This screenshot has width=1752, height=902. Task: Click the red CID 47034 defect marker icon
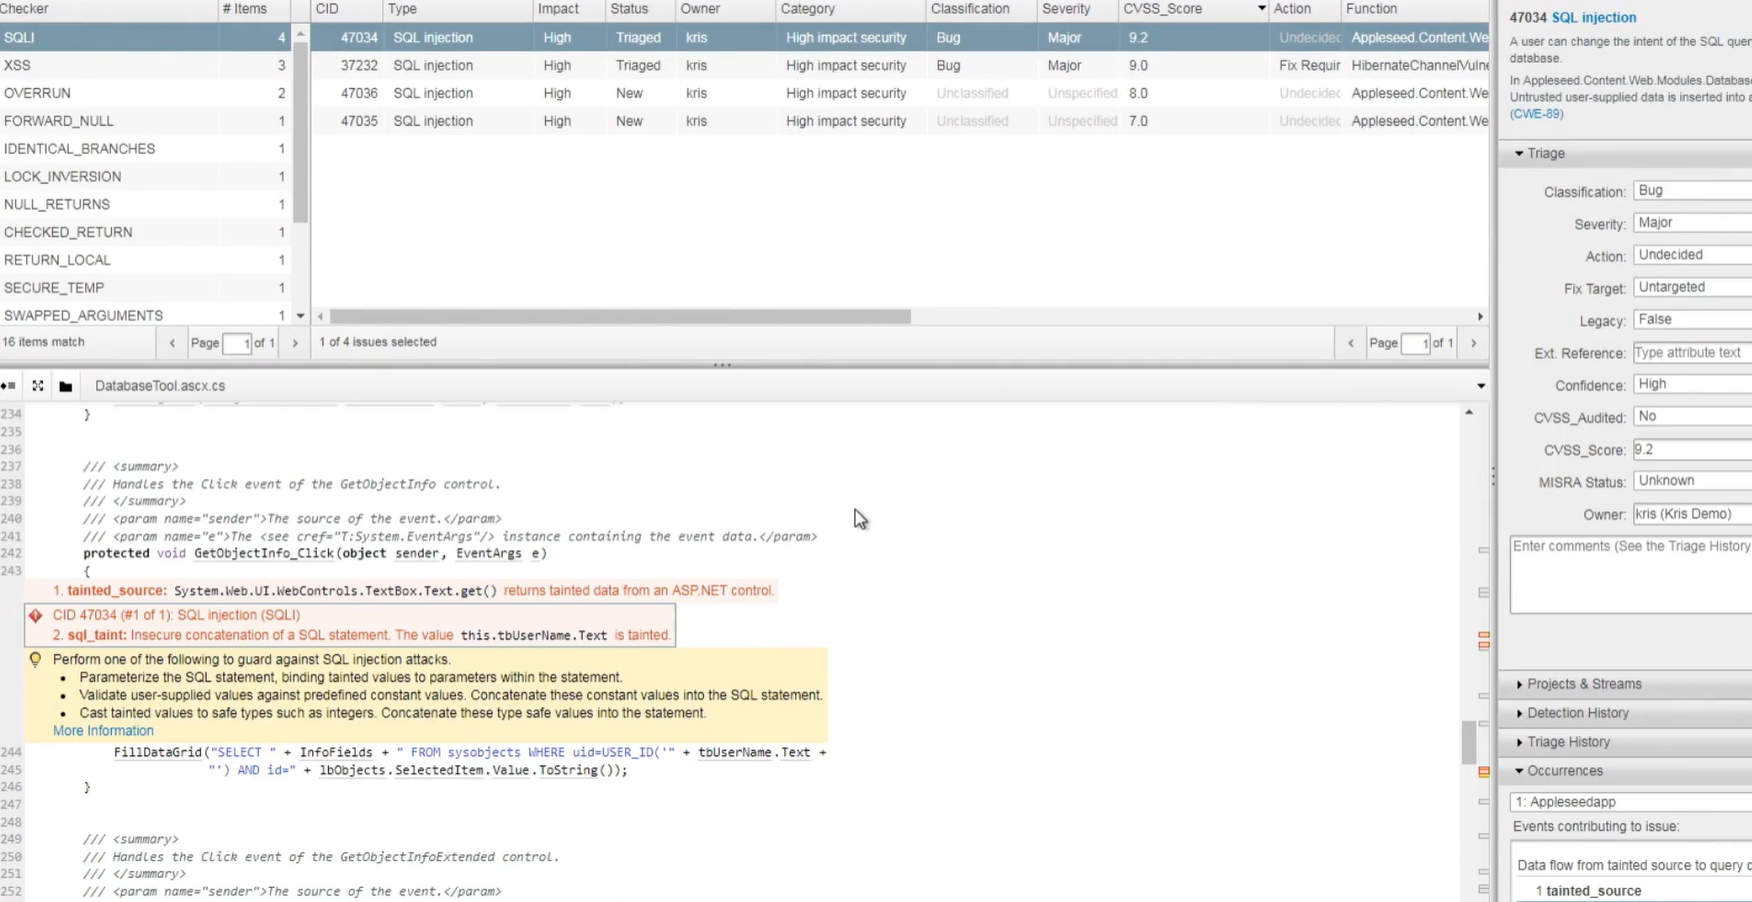(36, 615)
